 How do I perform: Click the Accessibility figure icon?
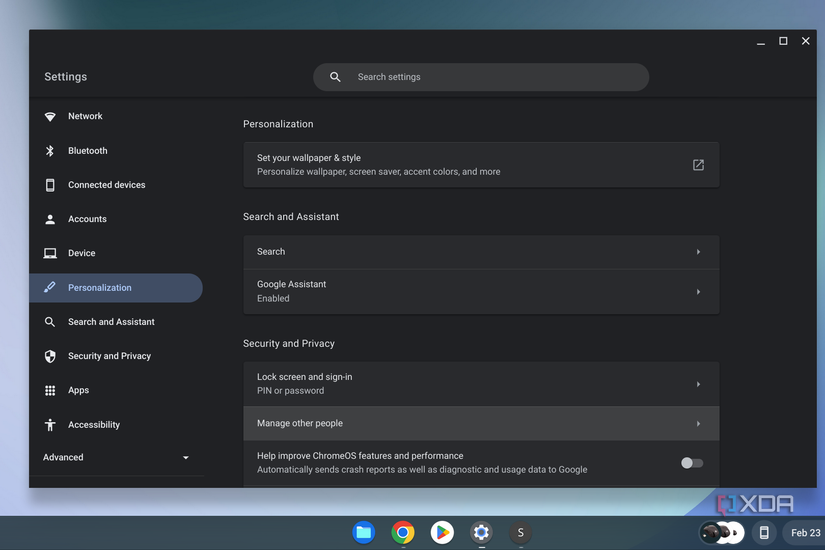point(50,425)
